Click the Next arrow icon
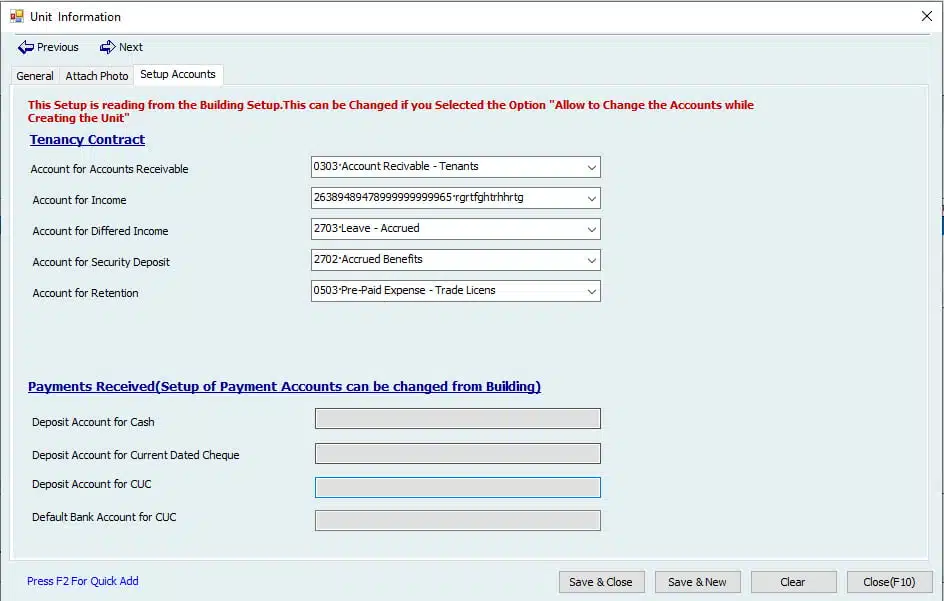944x601 pixels. tap(107, 47)
